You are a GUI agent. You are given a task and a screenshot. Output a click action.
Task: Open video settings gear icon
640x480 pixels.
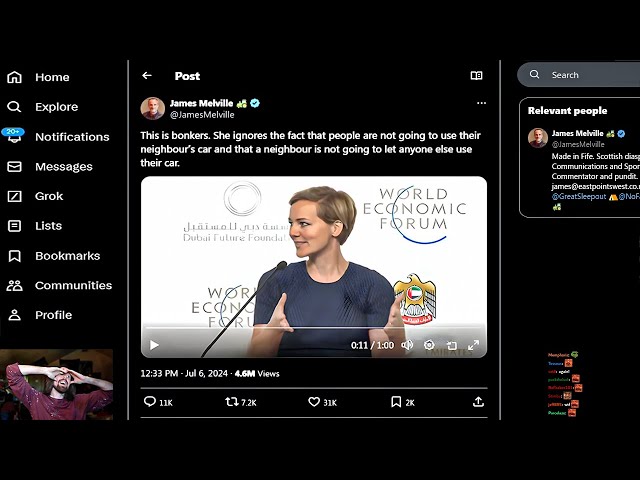429,345
